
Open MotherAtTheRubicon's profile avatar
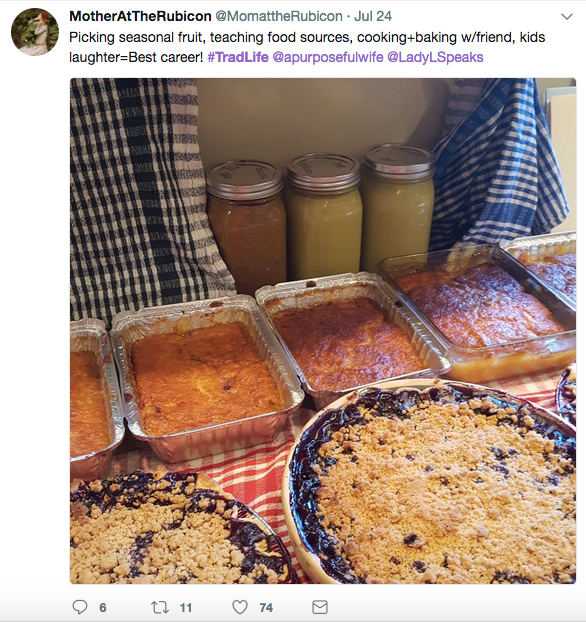[35, 32]
